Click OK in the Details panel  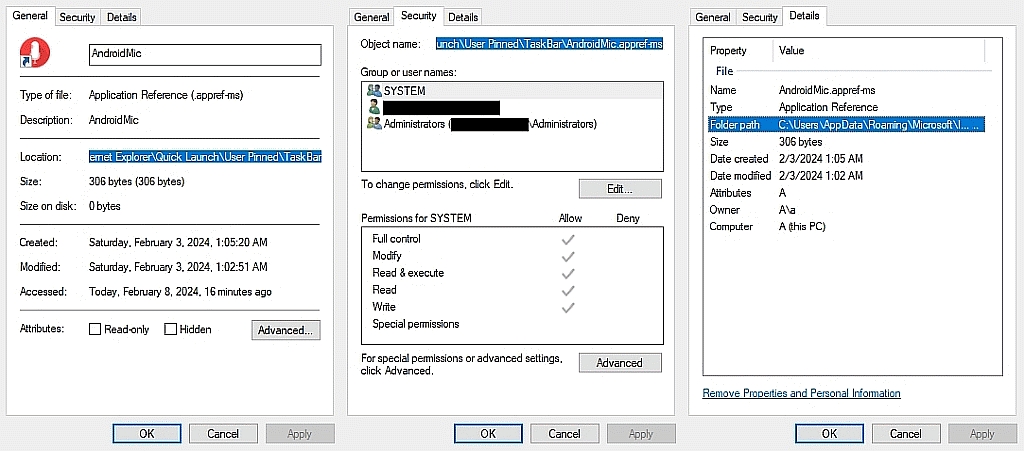[829, 433]
